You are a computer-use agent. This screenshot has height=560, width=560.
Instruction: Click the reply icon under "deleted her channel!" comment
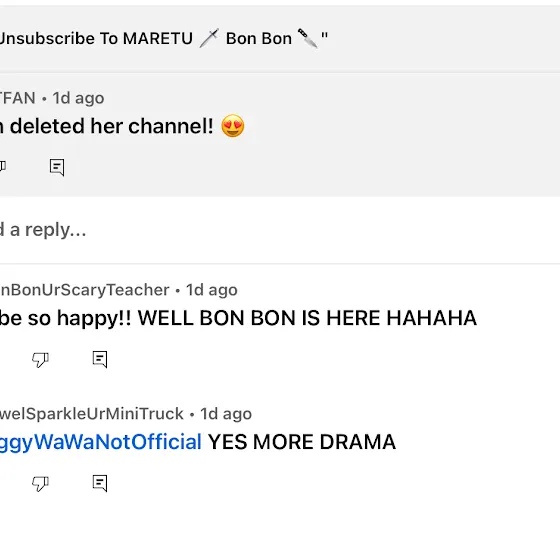tap(57, 167)
